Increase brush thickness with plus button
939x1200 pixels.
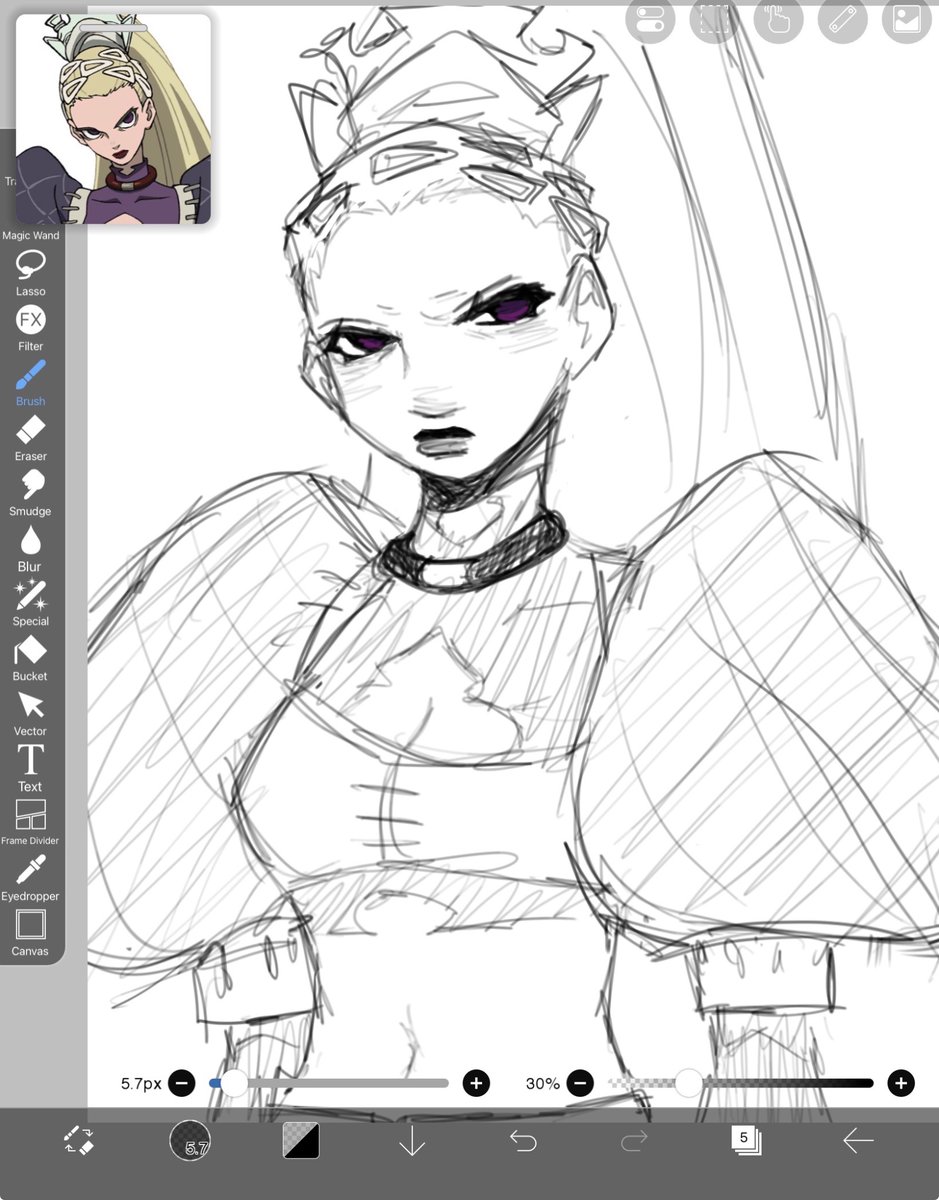pos(476,1083)
